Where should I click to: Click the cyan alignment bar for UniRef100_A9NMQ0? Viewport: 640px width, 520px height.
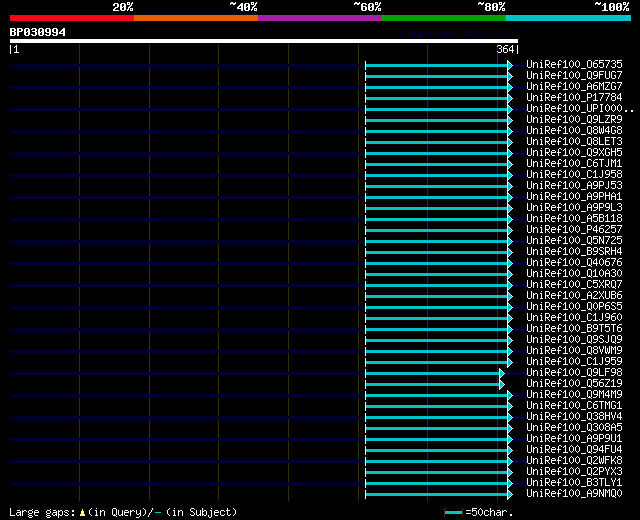pos(437,495)
